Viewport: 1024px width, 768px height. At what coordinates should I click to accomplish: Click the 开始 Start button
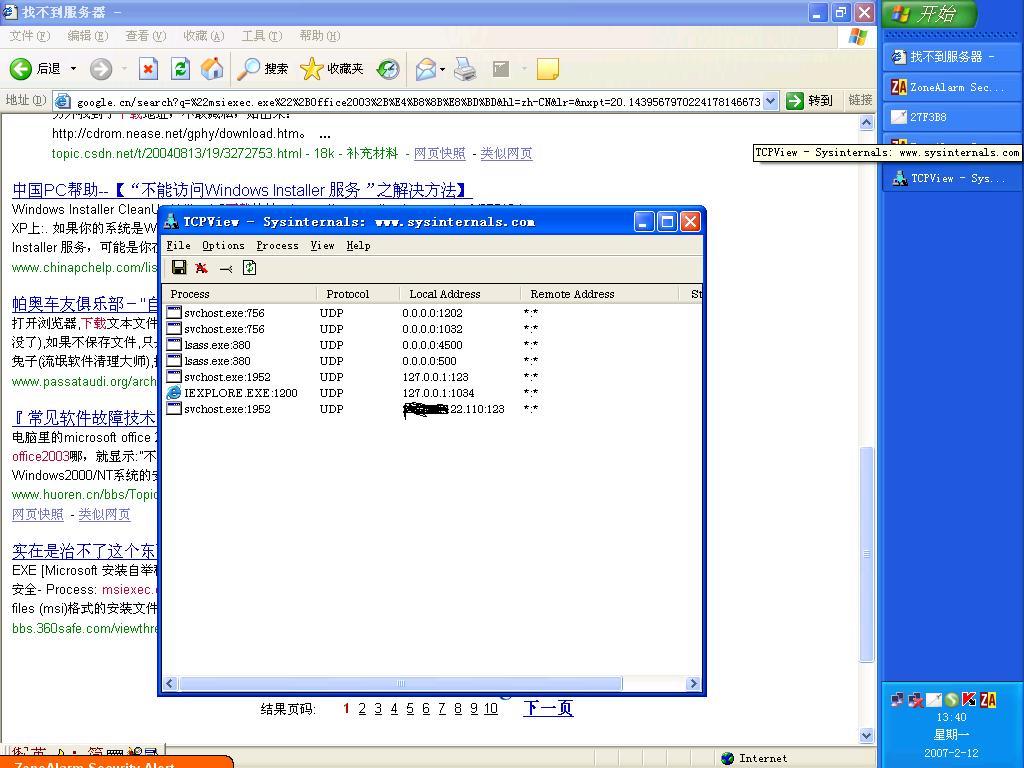click(929, 14)
